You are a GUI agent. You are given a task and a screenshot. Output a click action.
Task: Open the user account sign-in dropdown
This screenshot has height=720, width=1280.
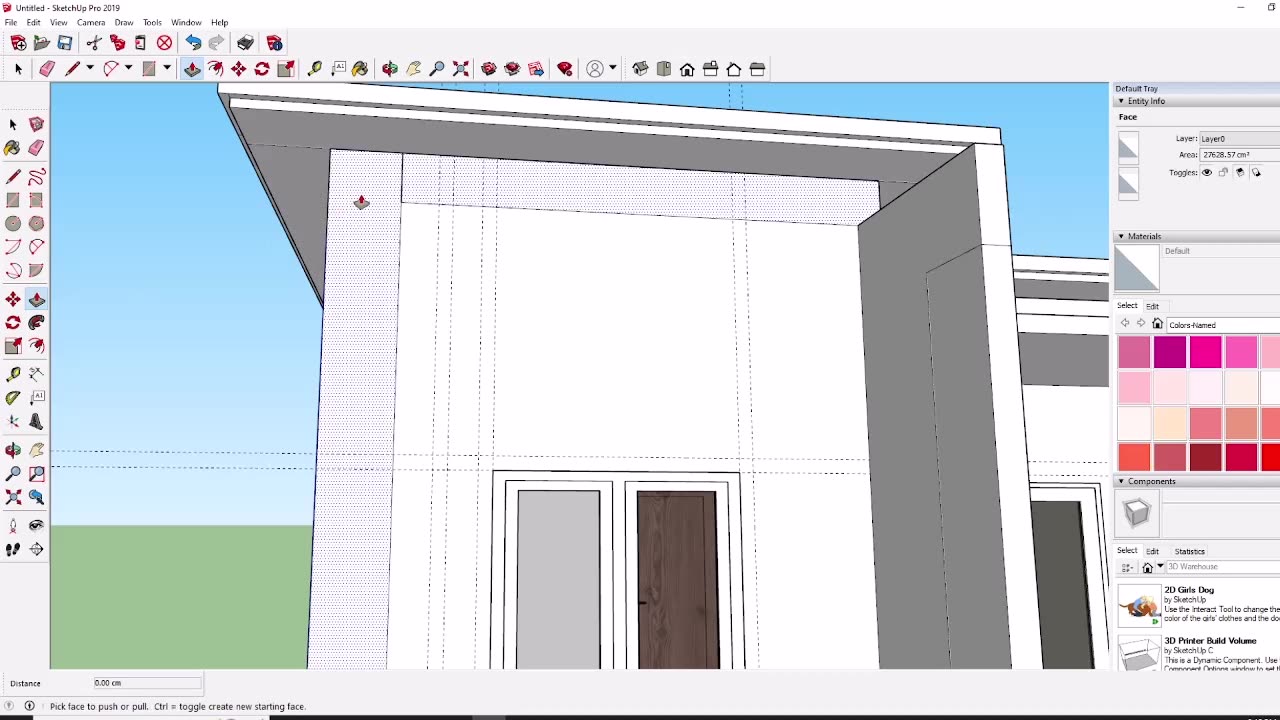tap(612, 69)
